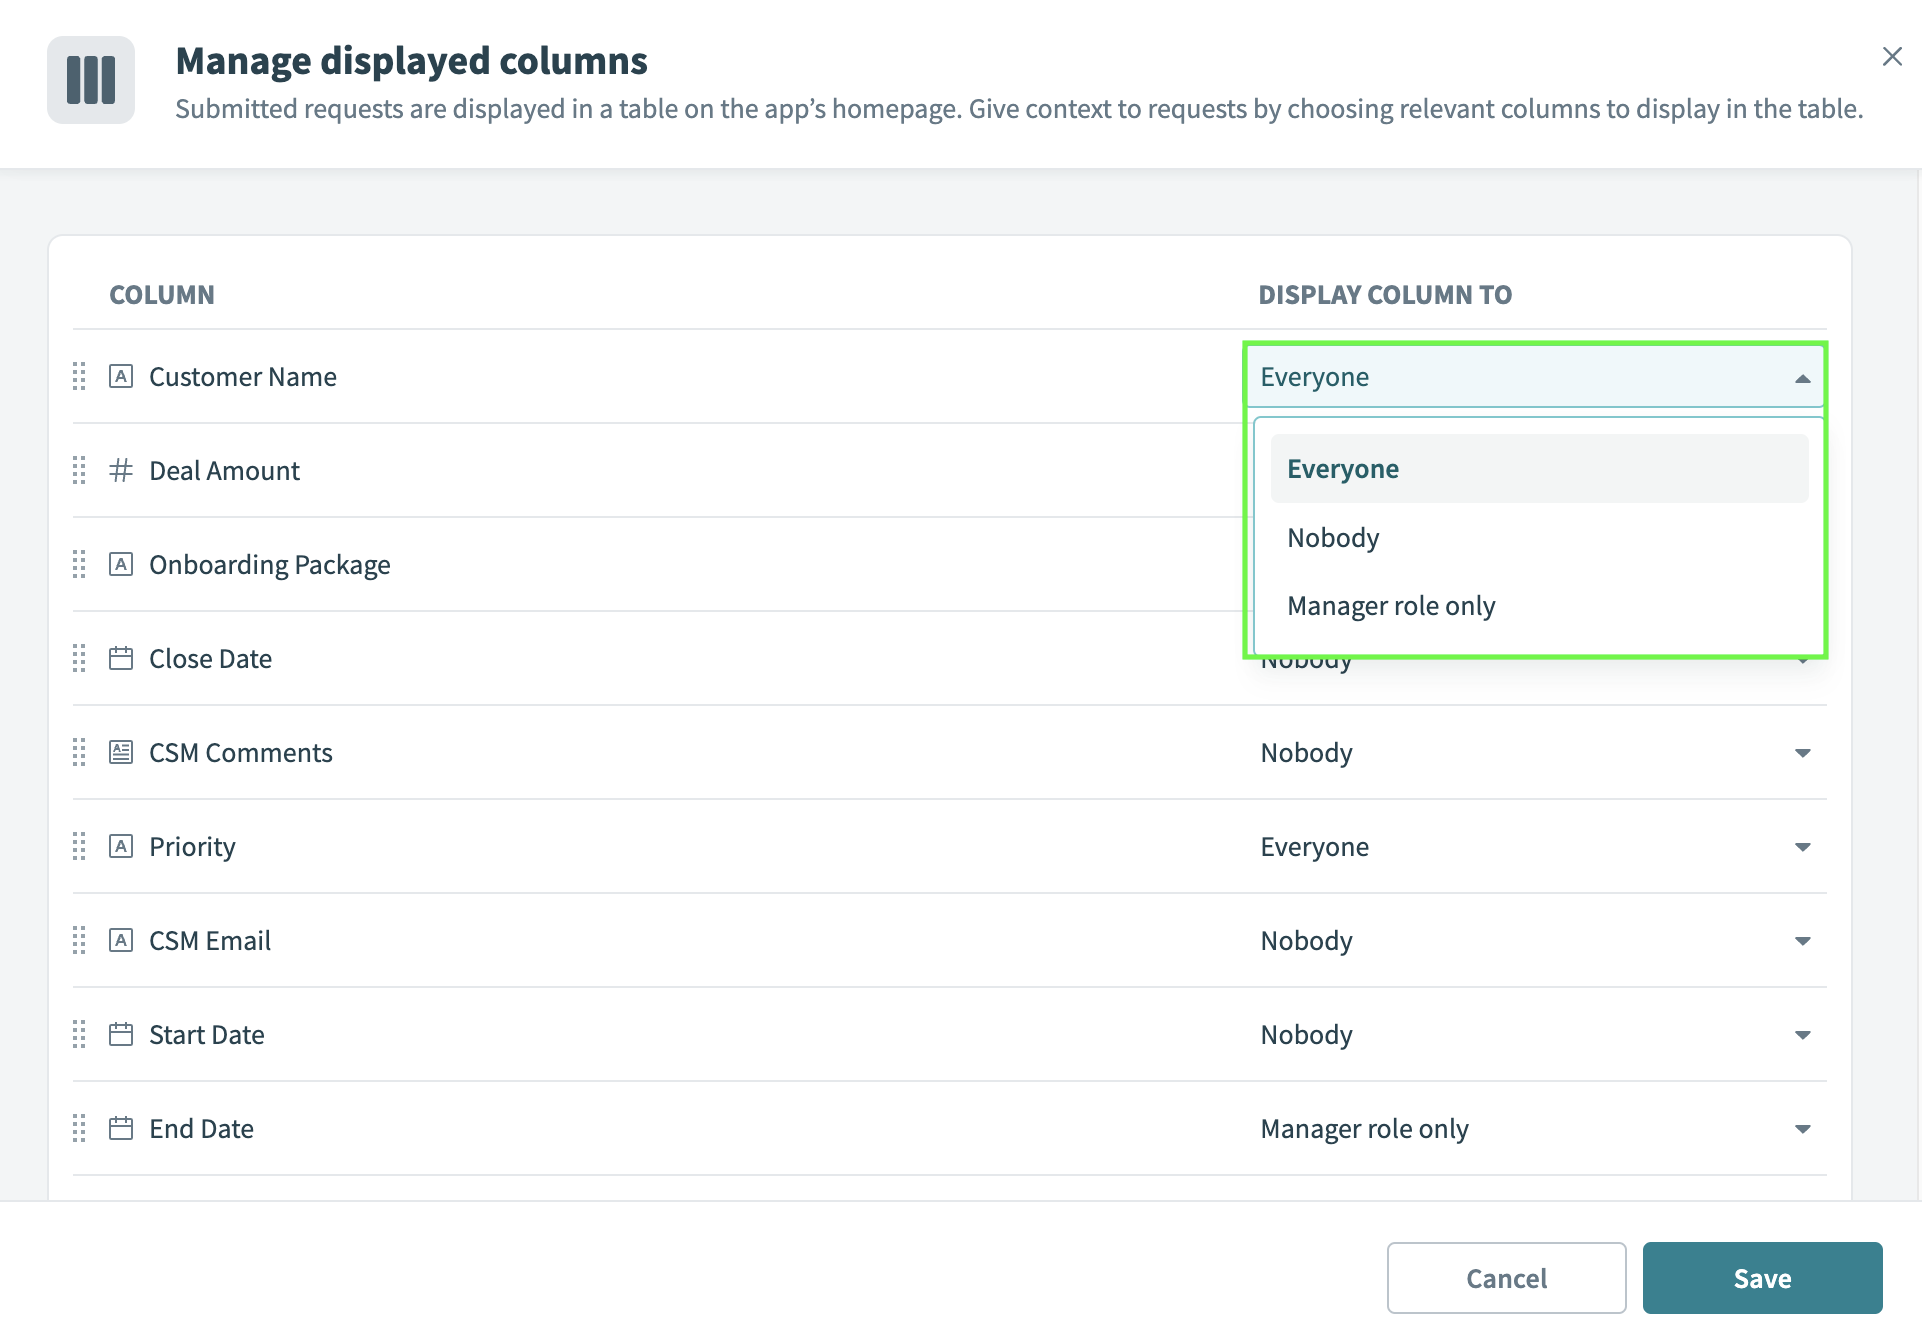Select the highlighted Everyone option
1922x1344 pixels.
(x=1343, y=468)
